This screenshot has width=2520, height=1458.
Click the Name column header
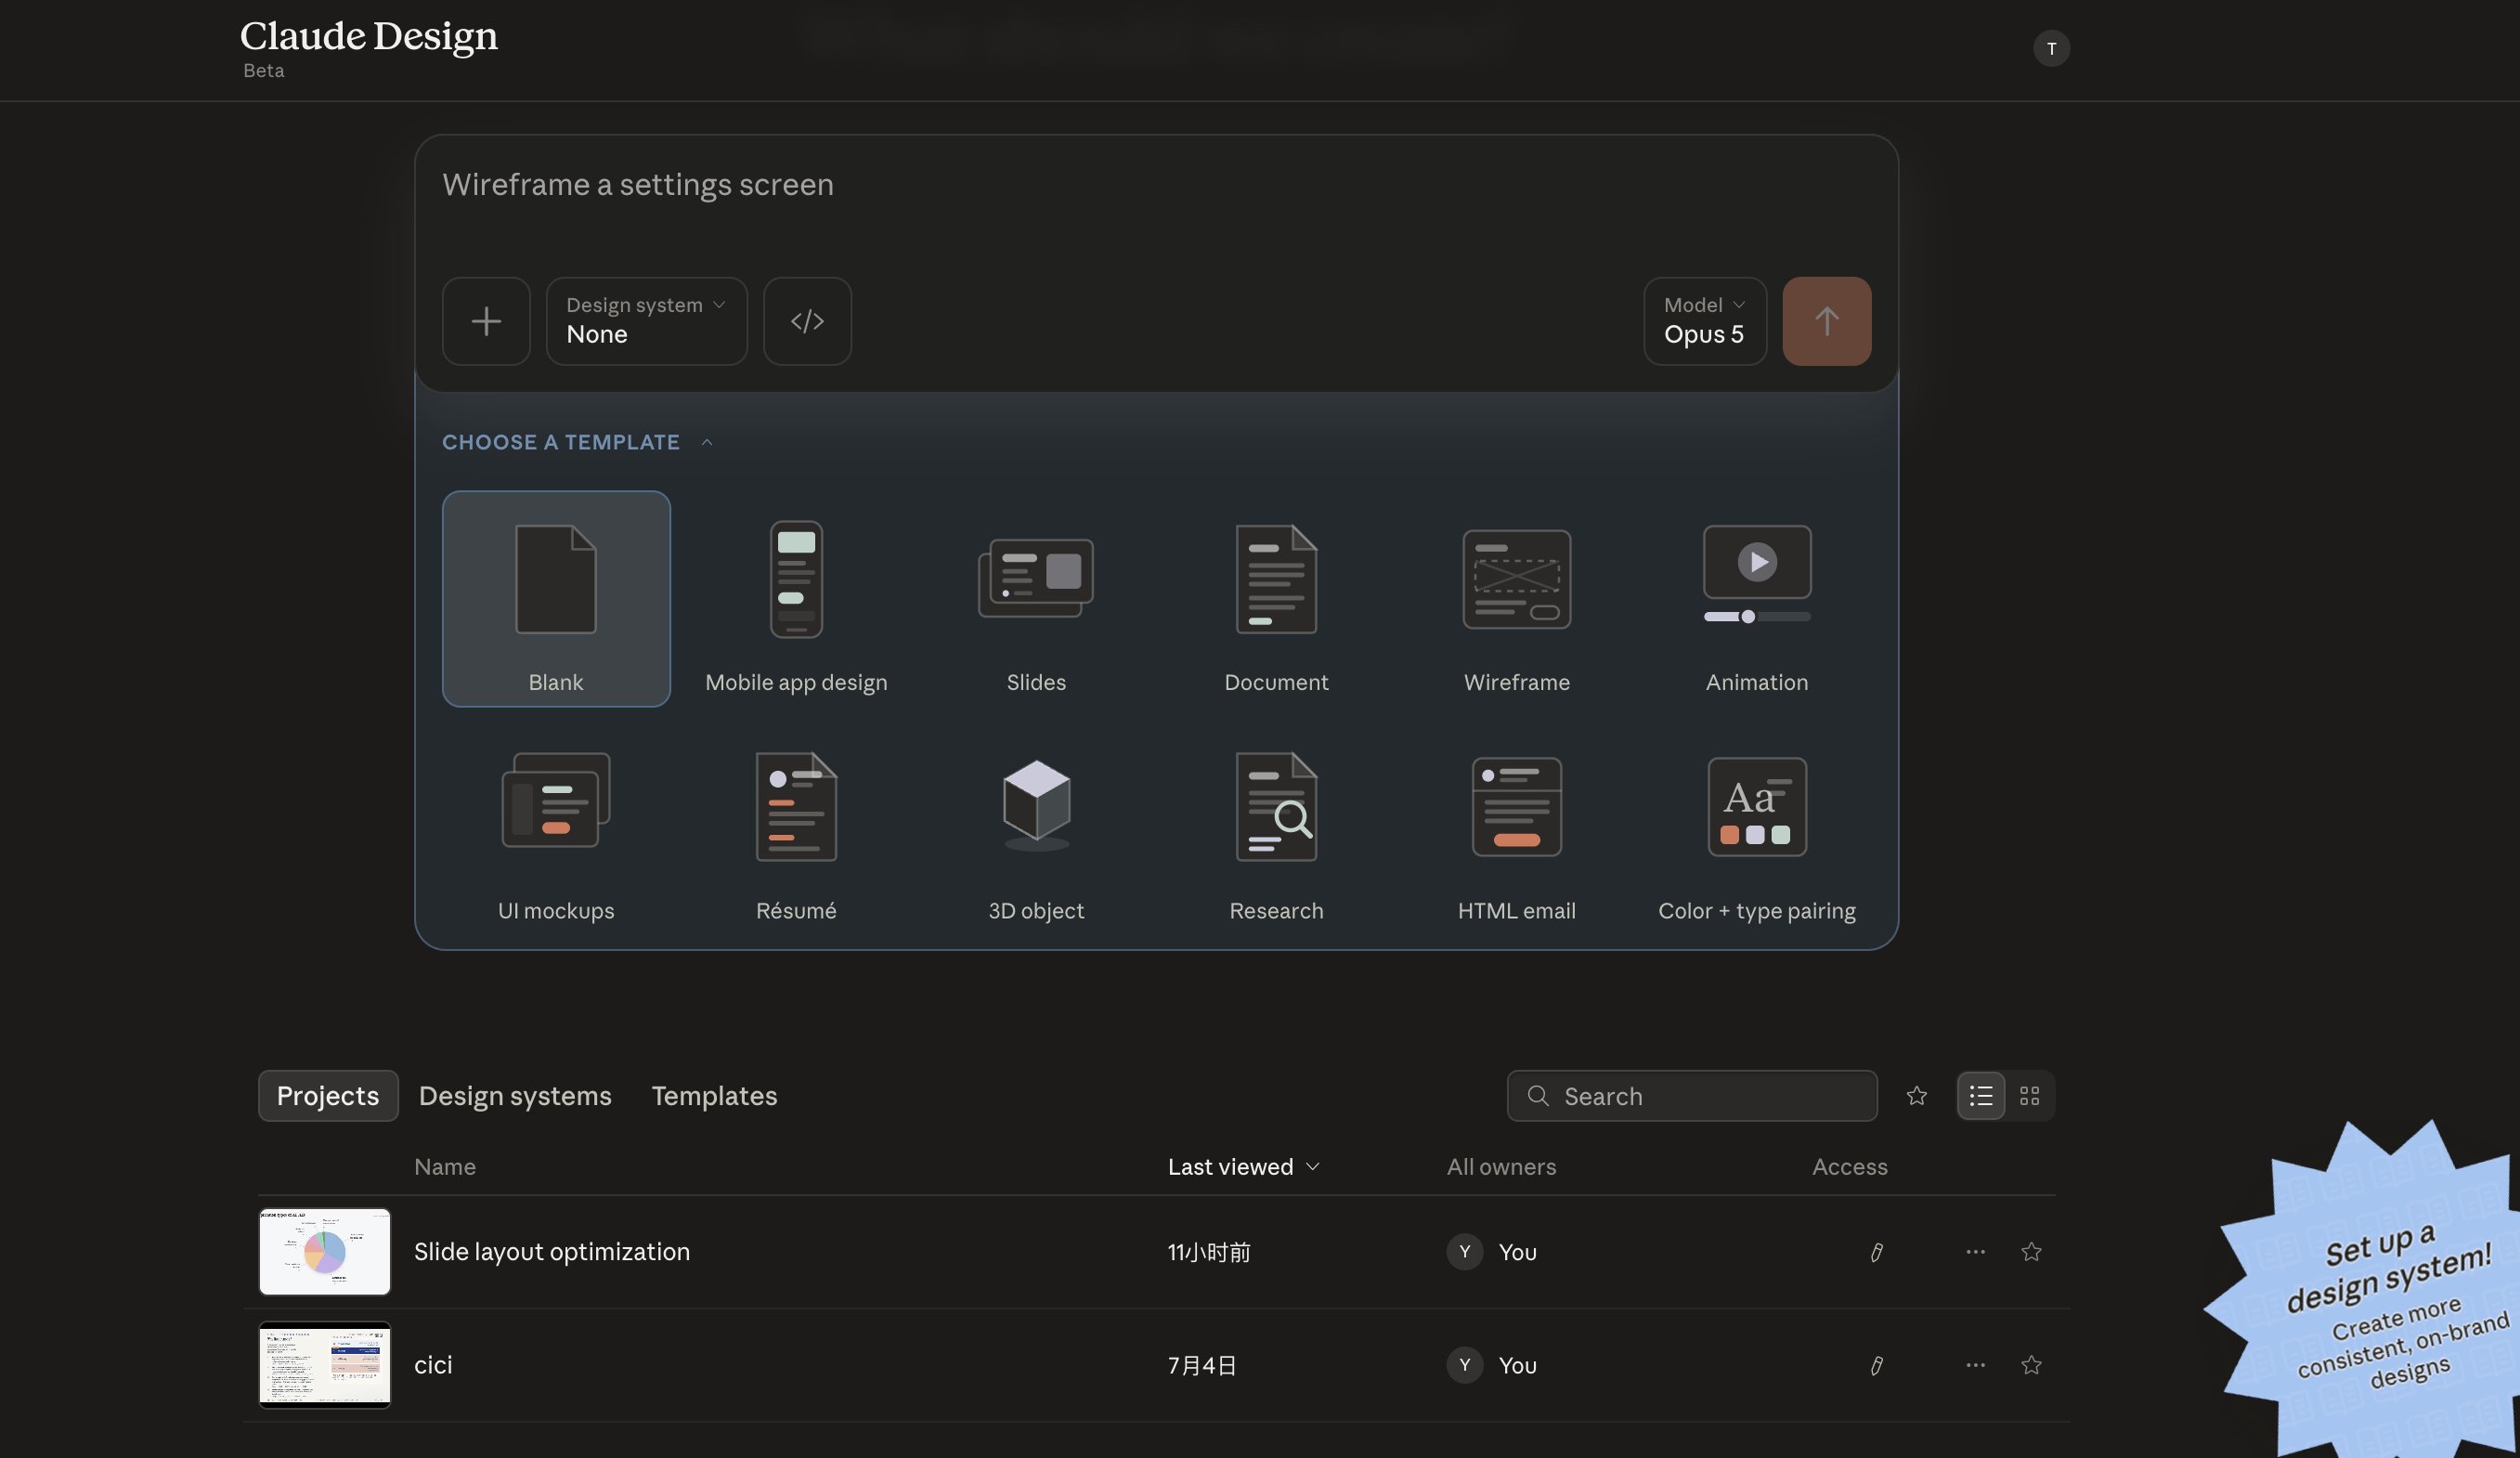(445, 1167)
